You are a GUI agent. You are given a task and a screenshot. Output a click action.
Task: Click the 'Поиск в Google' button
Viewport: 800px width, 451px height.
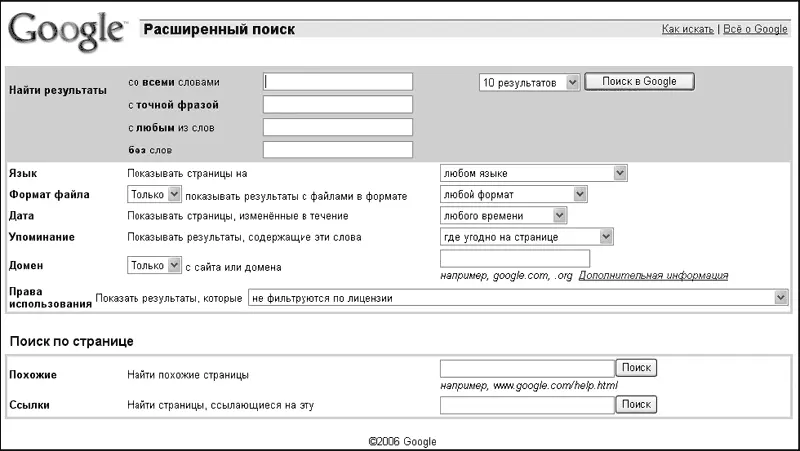639,82
